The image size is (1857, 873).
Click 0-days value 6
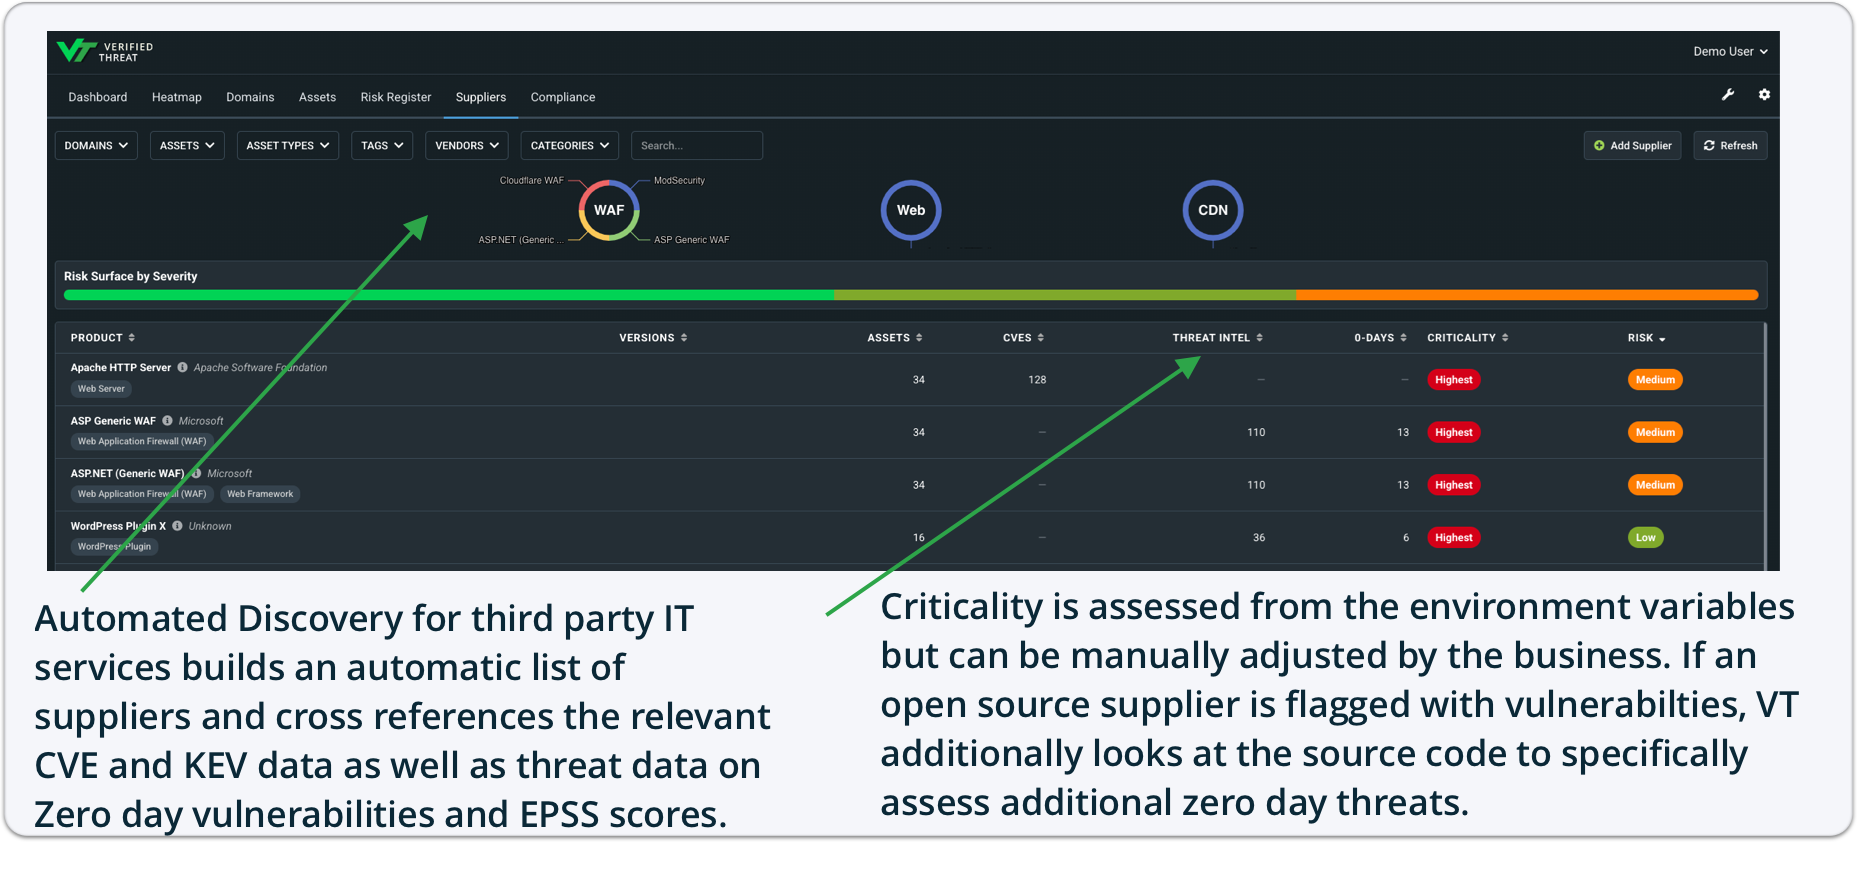point(1406,538)
